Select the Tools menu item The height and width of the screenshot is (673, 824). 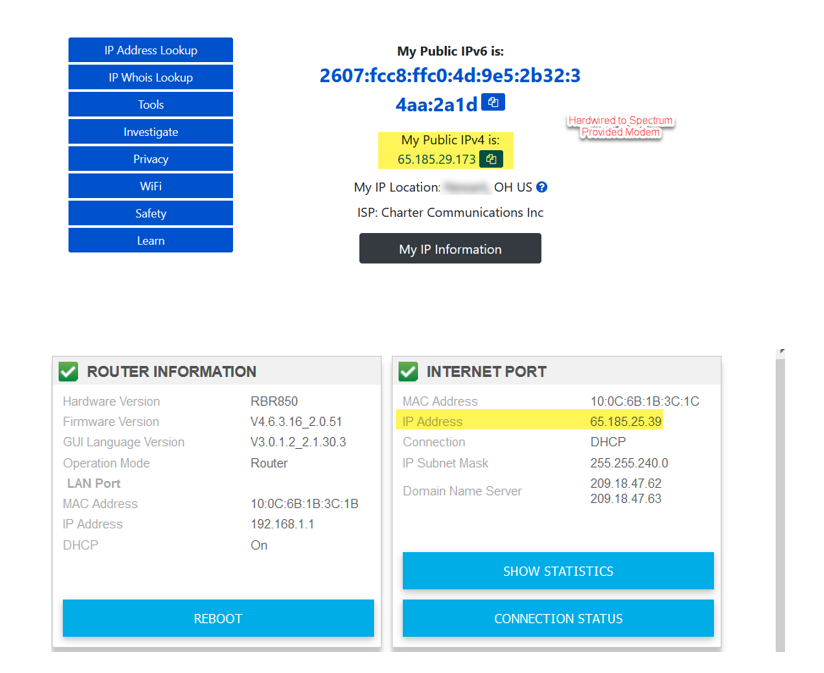coord(150,104)
